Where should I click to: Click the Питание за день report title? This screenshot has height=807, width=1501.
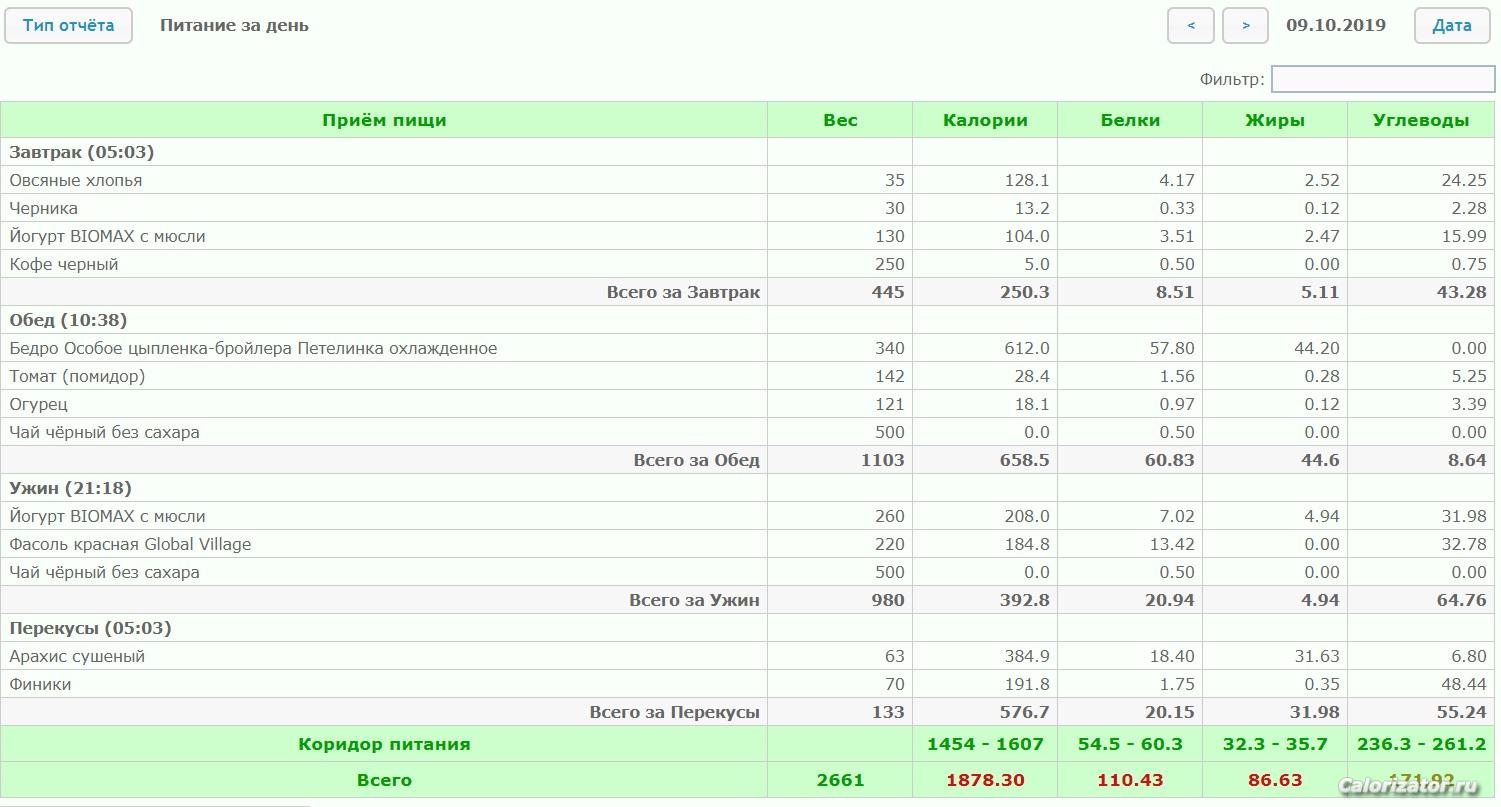(234, 26)
